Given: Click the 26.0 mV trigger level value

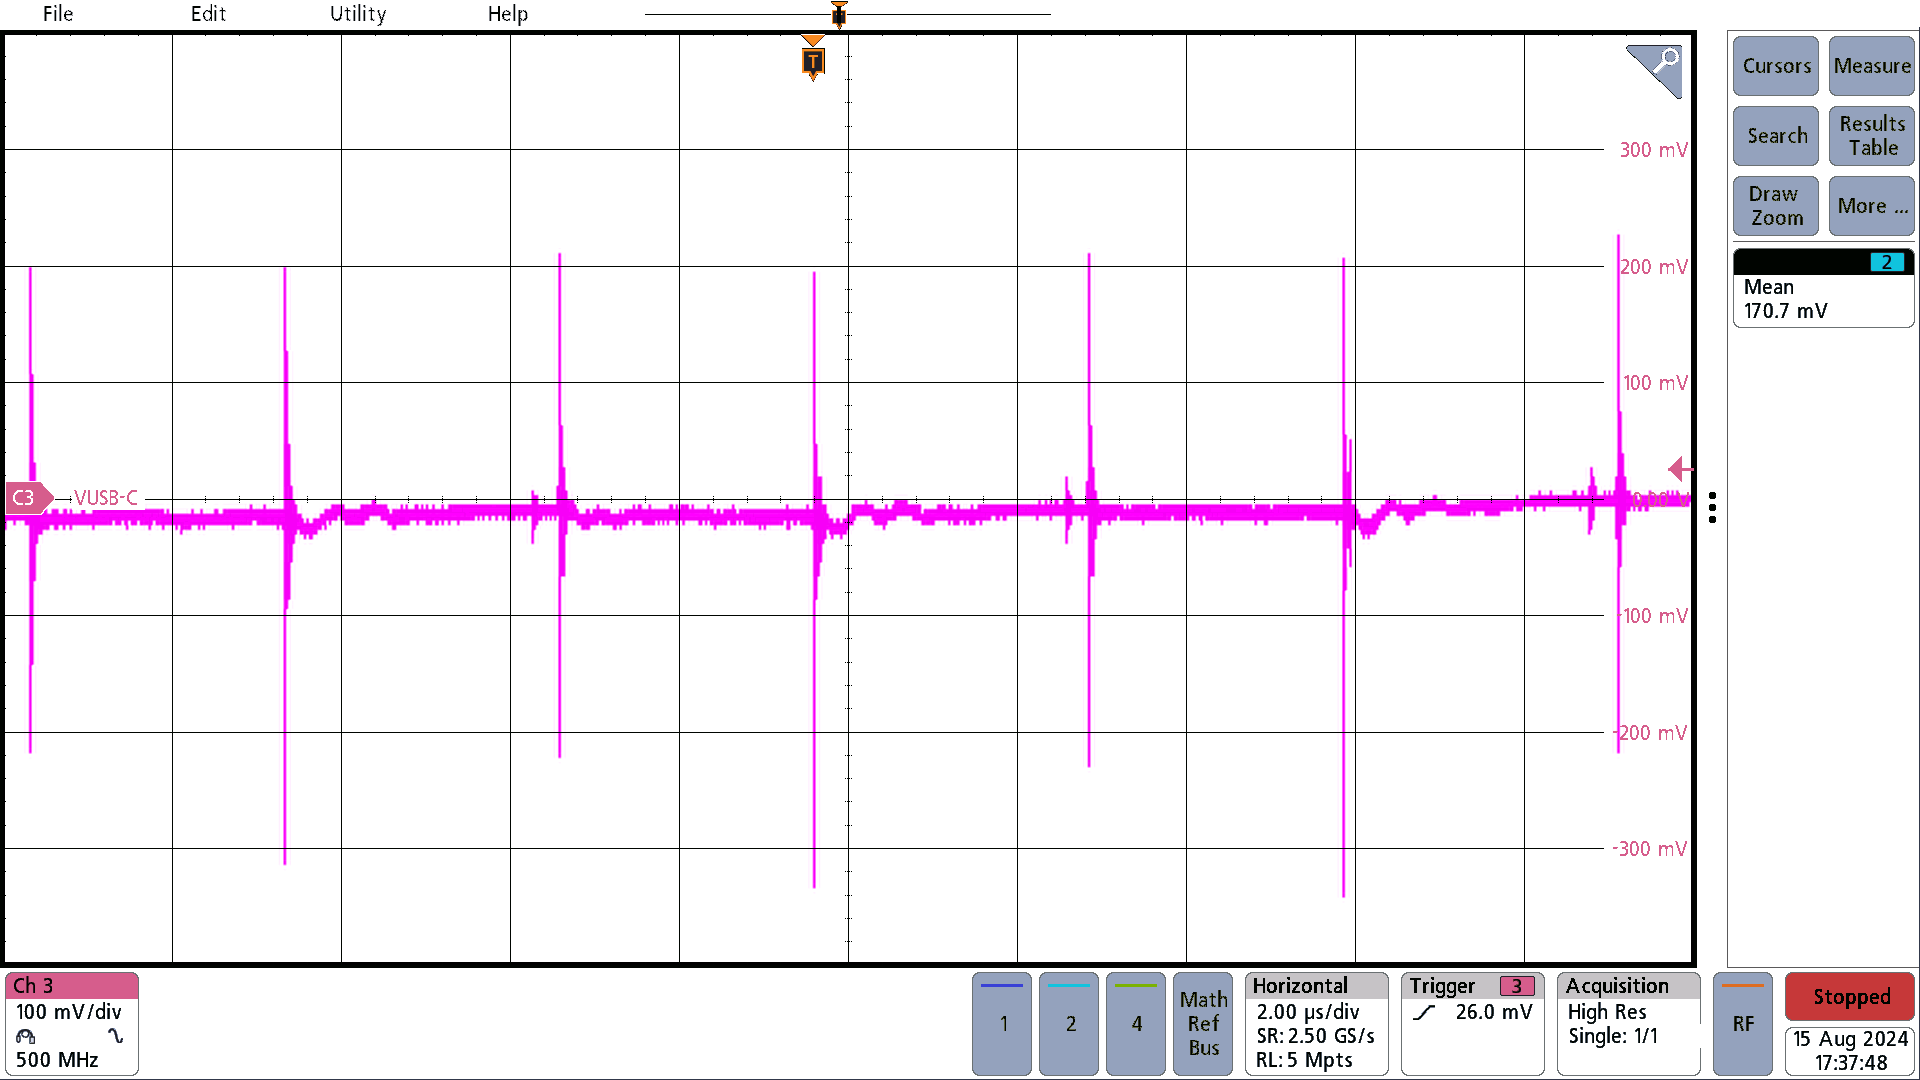Looking at the screenshot, I should point(1493,1012).
